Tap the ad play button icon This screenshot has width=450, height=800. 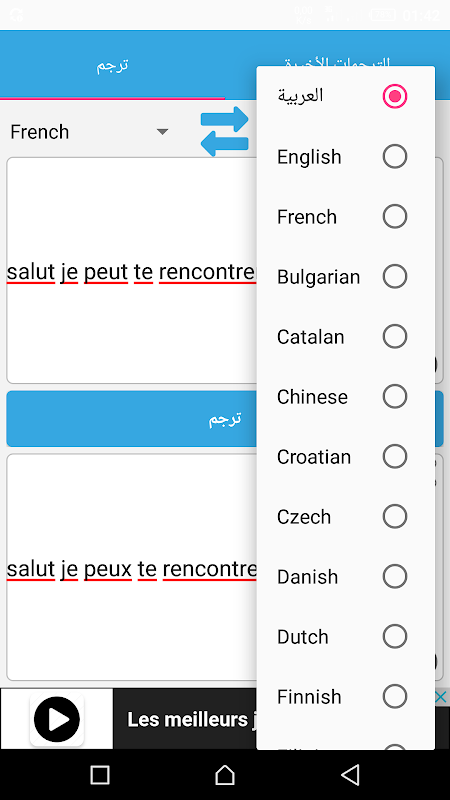(57, 719)
